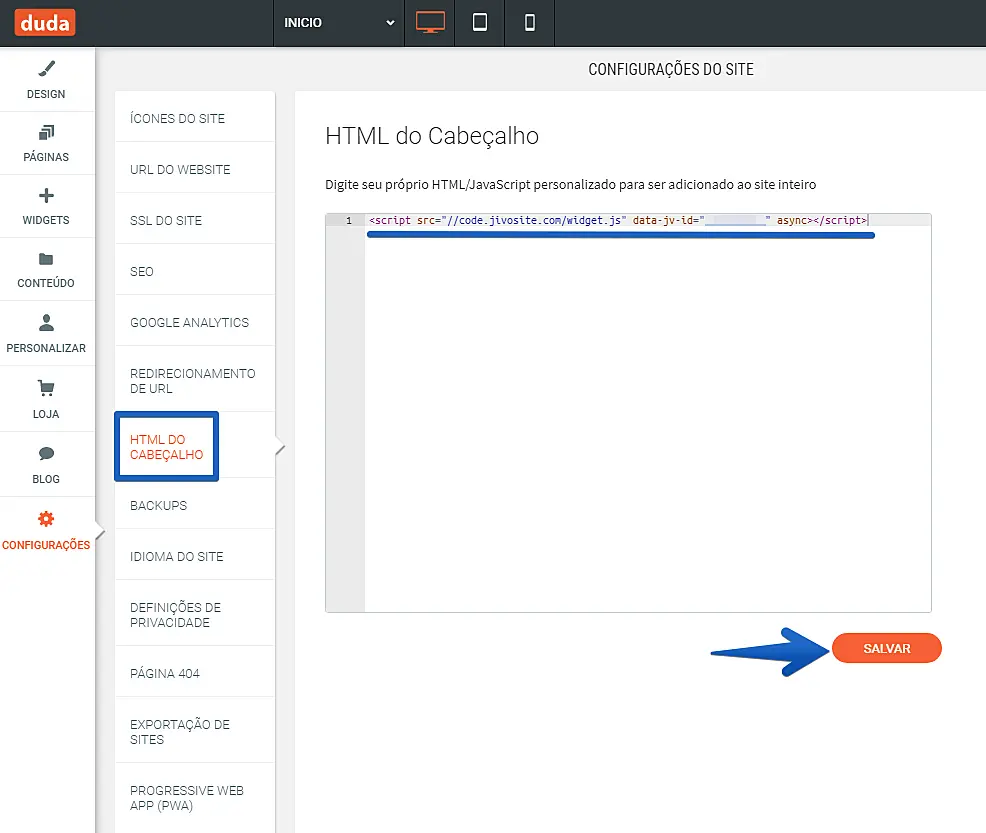Viewport: 986px width, 833px height.
Task: Expand the INICIO page dropdown
Action: 339,23
